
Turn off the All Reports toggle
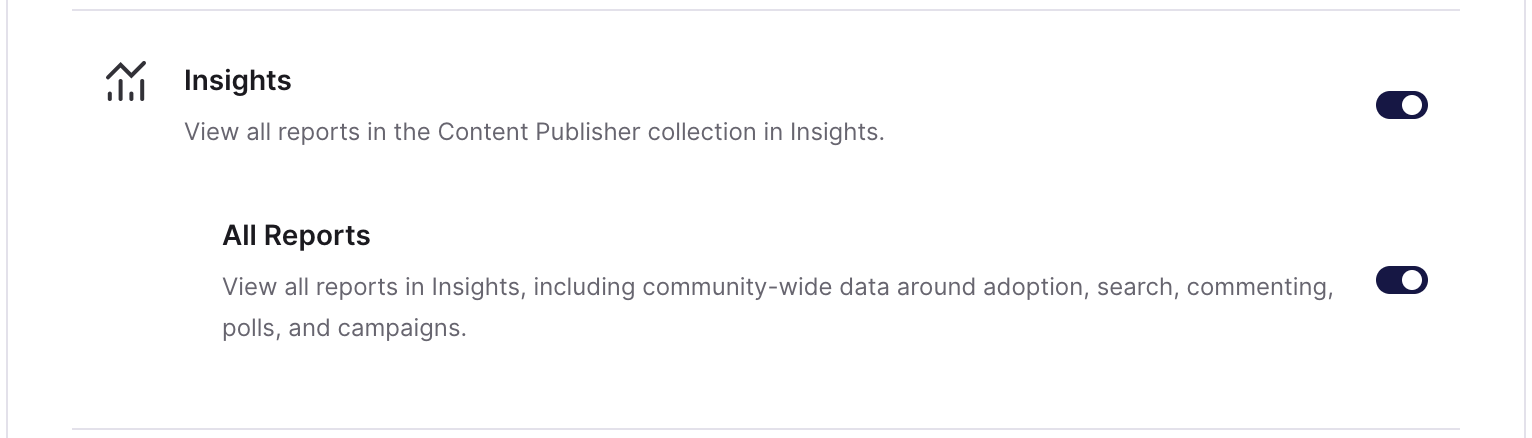coord(1402,281)
